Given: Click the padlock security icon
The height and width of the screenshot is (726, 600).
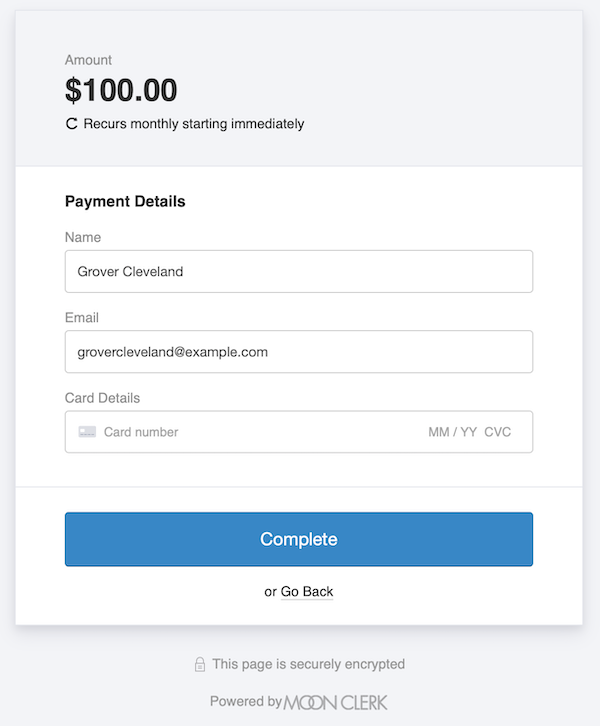Looking at the screenshot, I should (200, 664).
